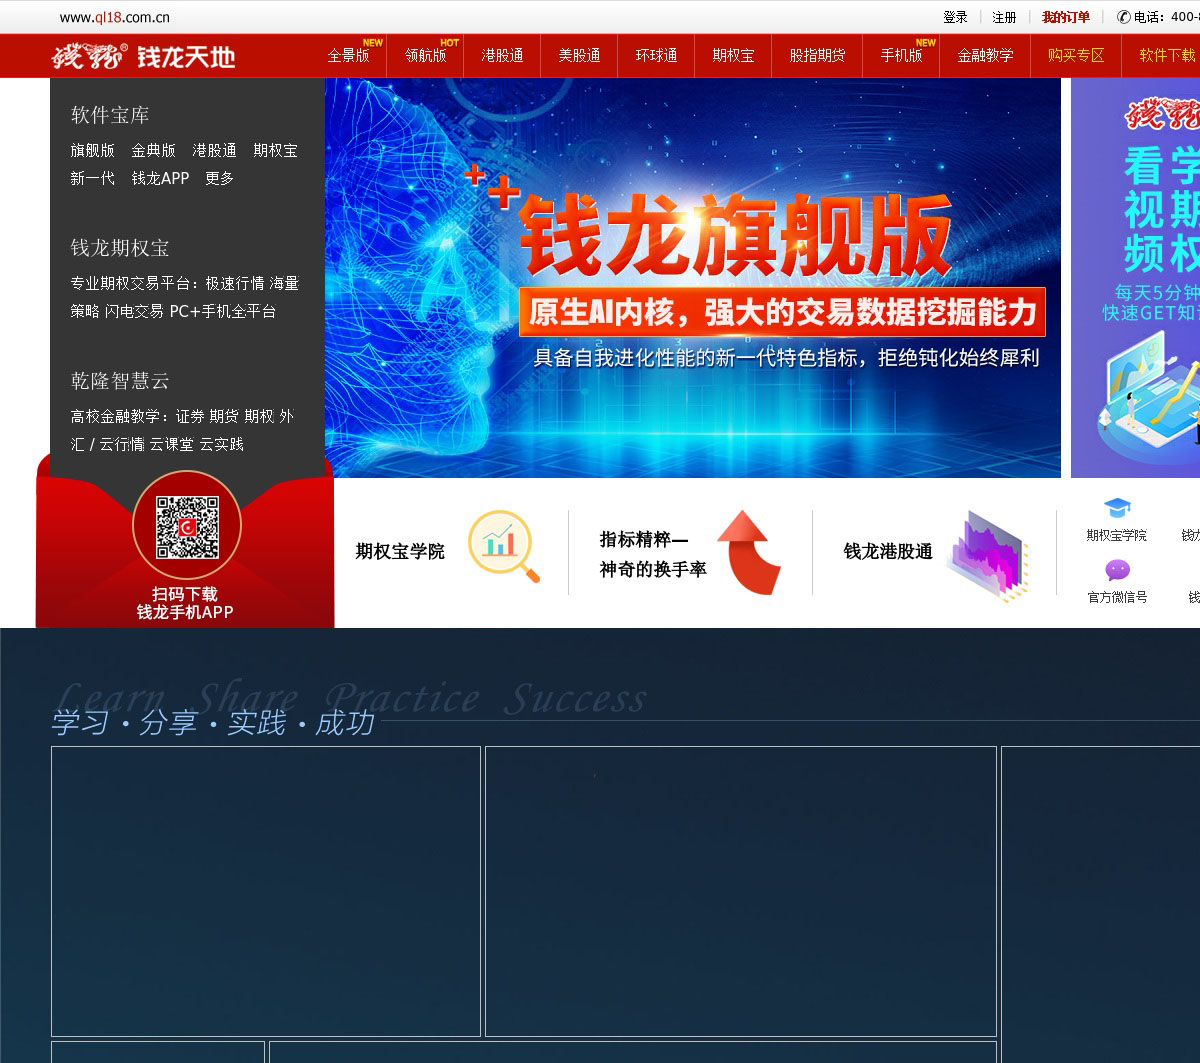Open the graduation cap 期权宝学院 icon

tap(1117, 509)
